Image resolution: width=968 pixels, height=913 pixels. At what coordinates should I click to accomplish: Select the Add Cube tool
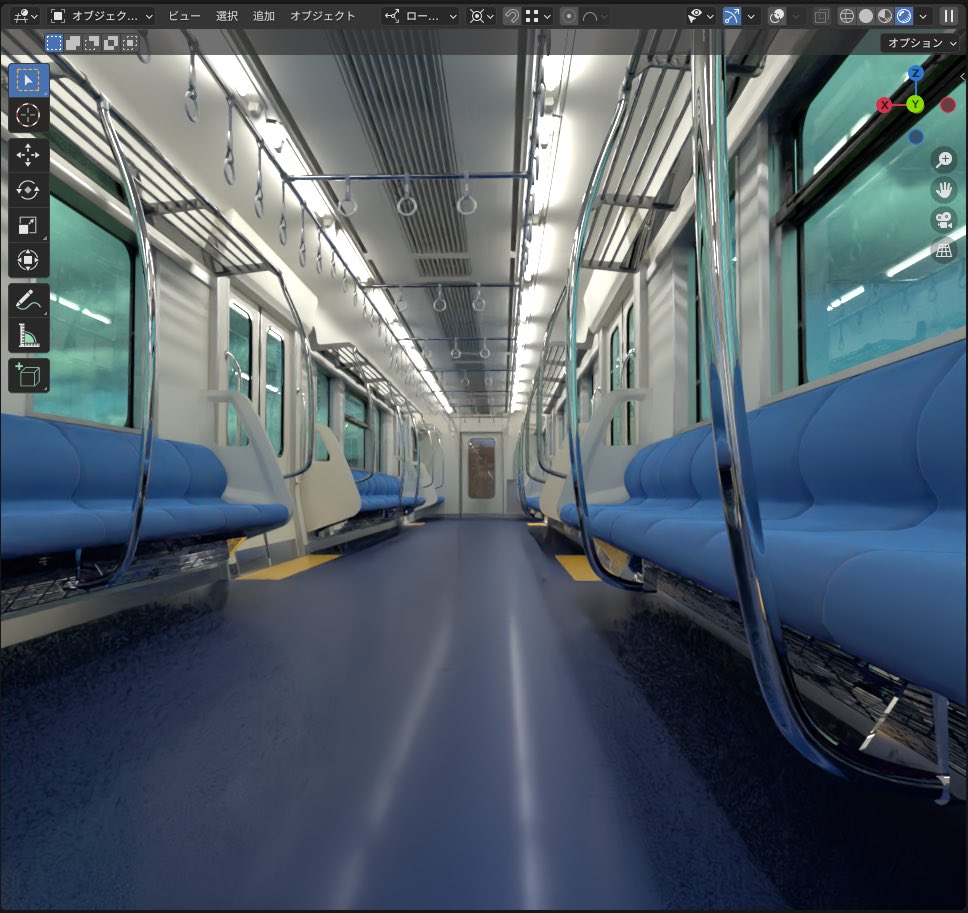[28, 375]
